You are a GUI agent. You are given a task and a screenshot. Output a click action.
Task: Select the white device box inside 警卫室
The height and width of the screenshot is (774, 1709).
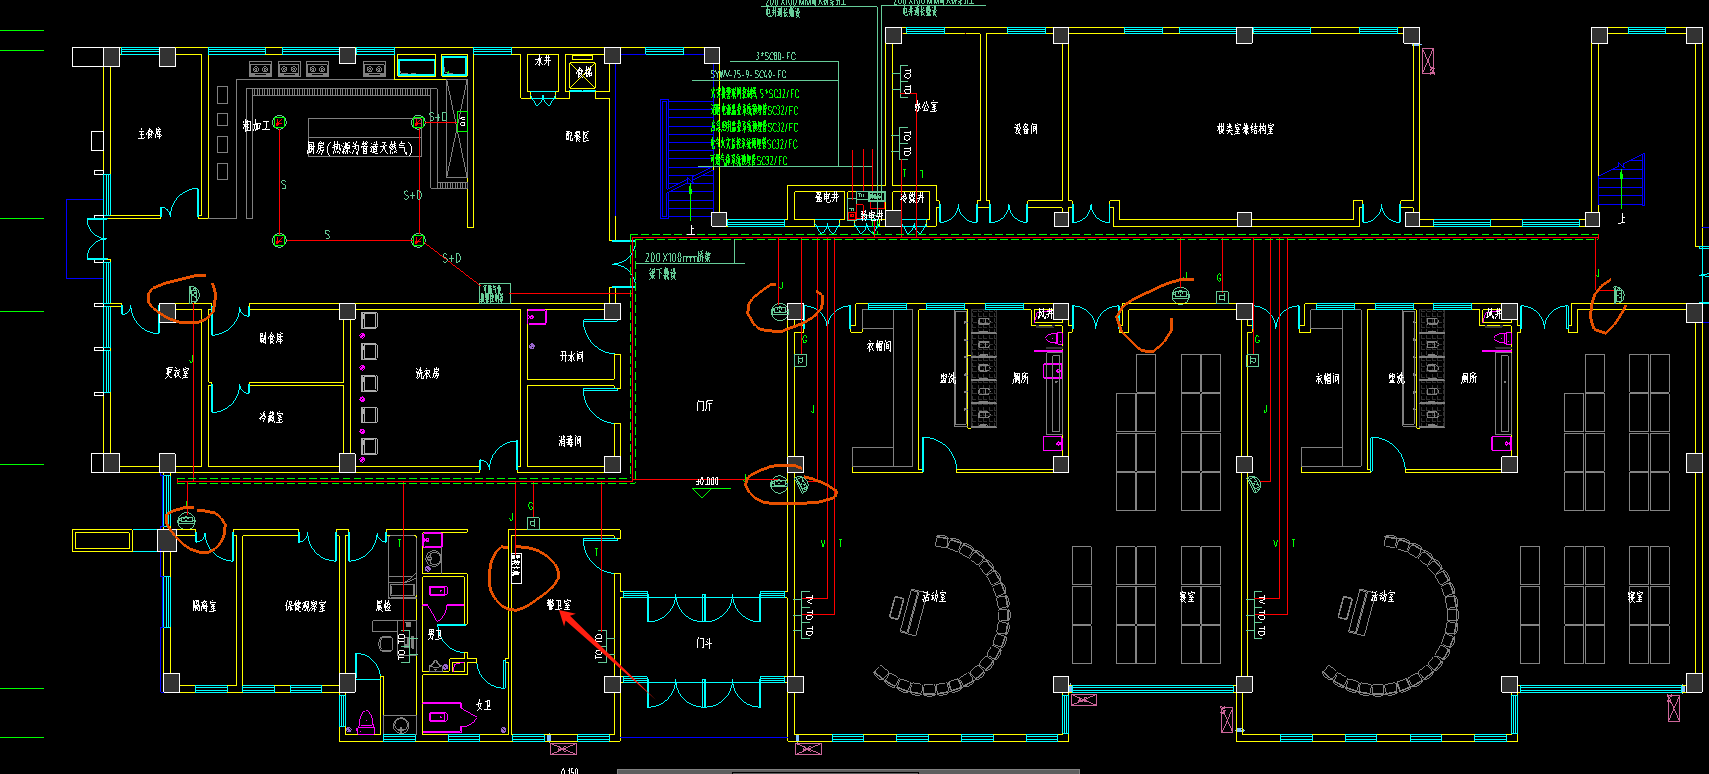[x=516, y=568]
